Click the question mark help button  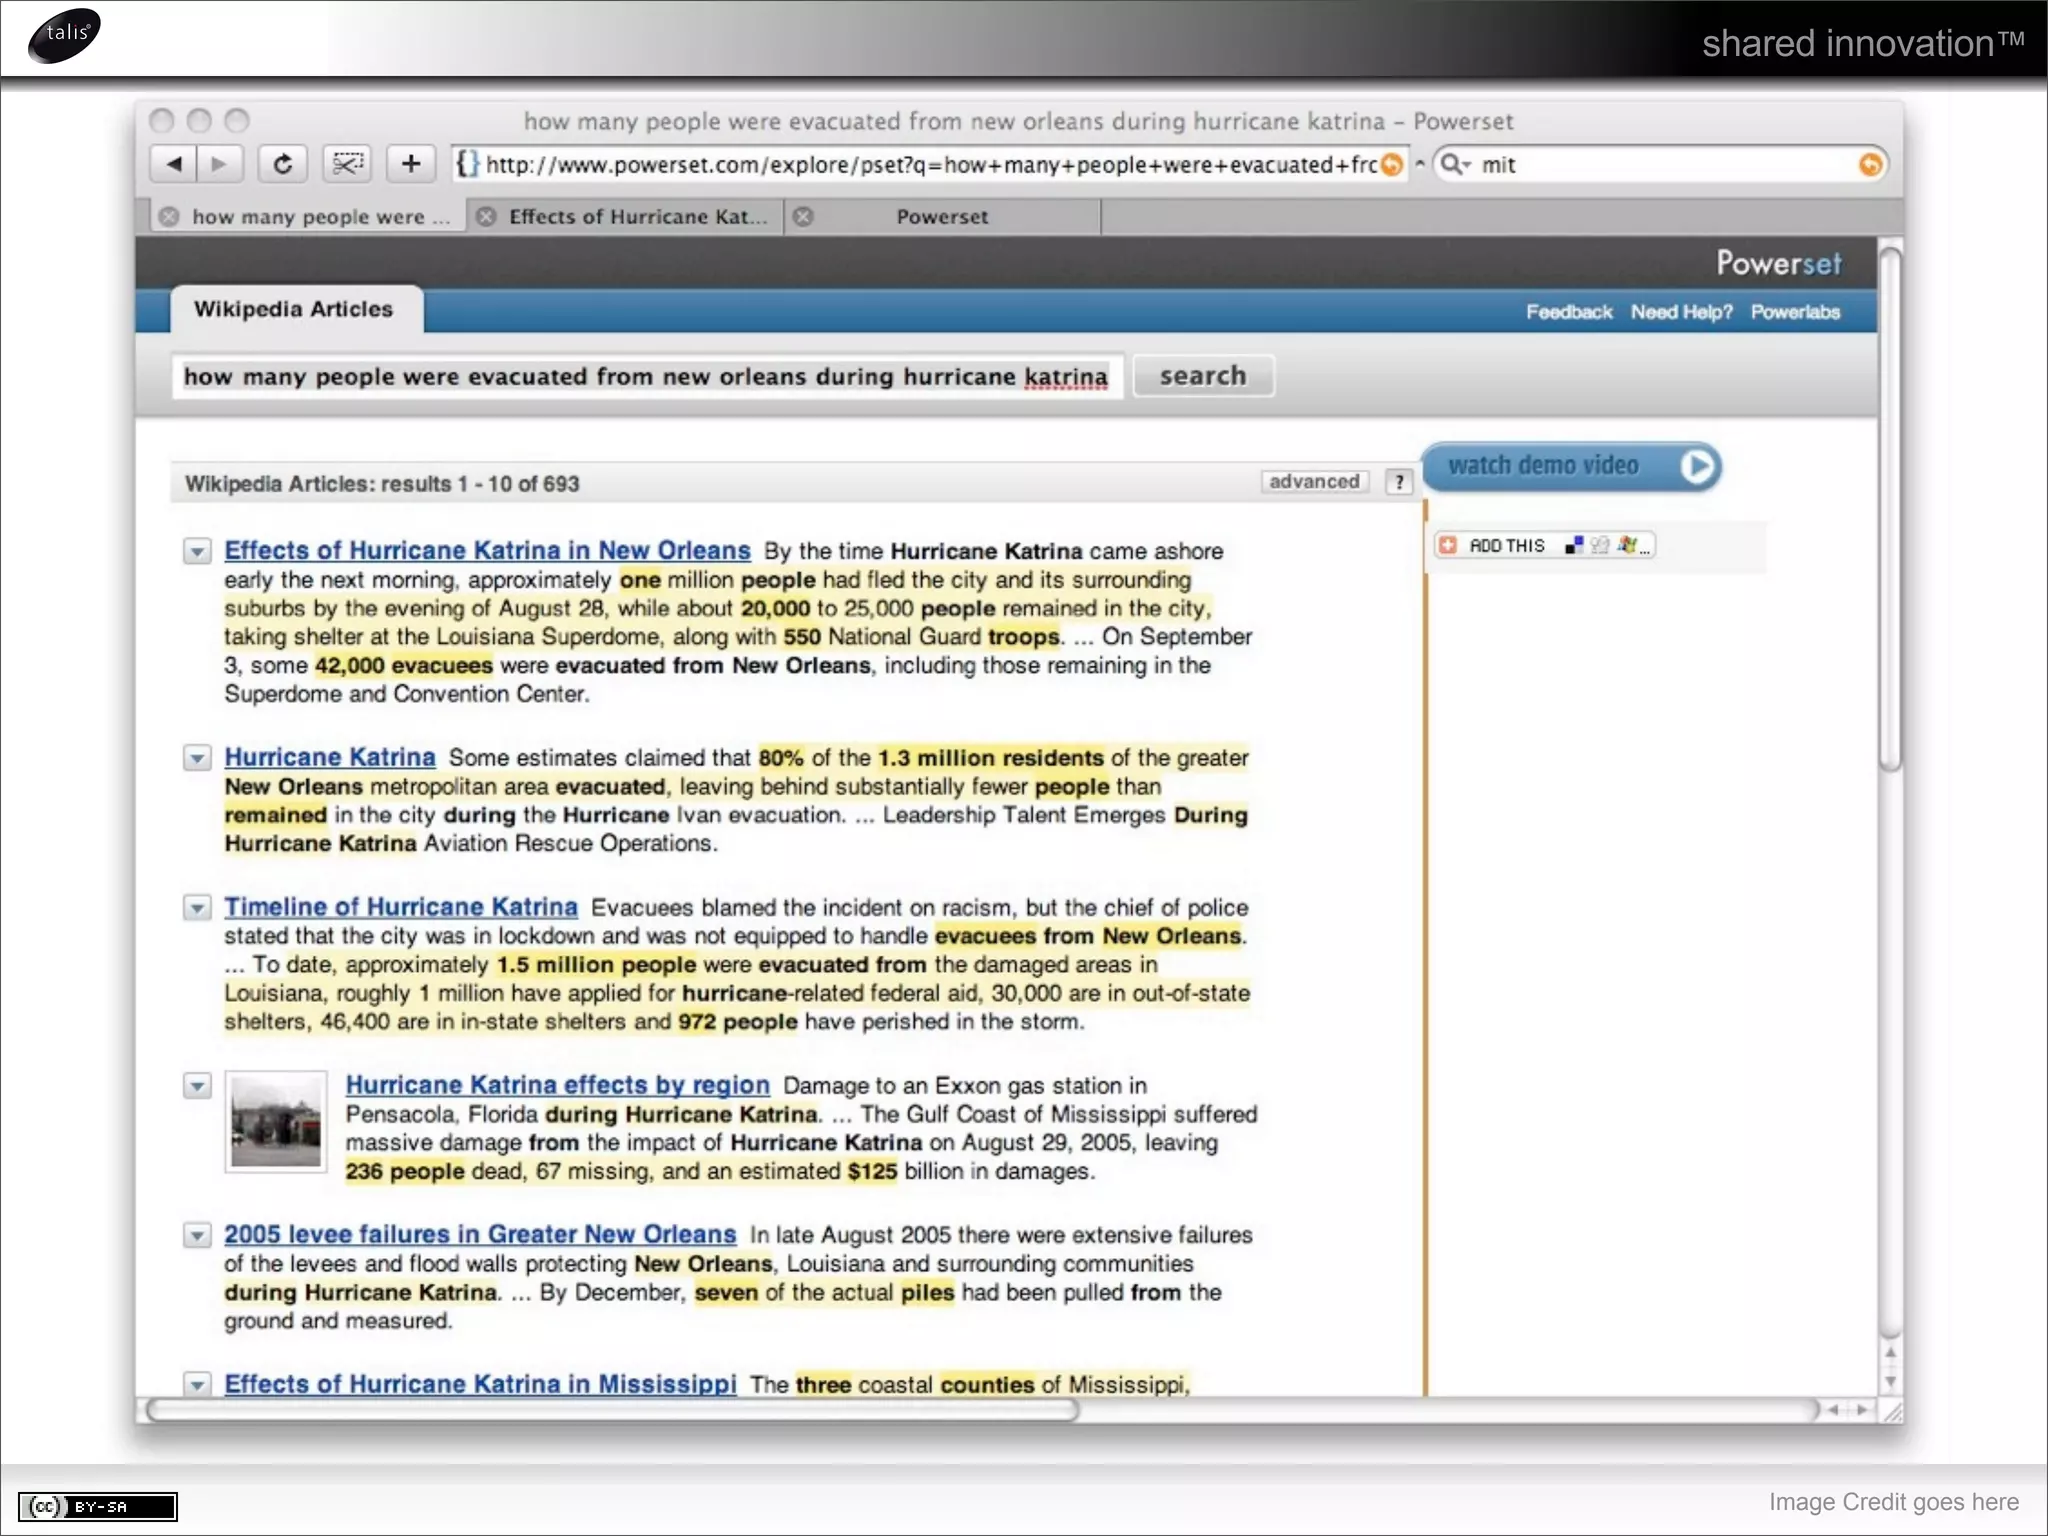1399,482
